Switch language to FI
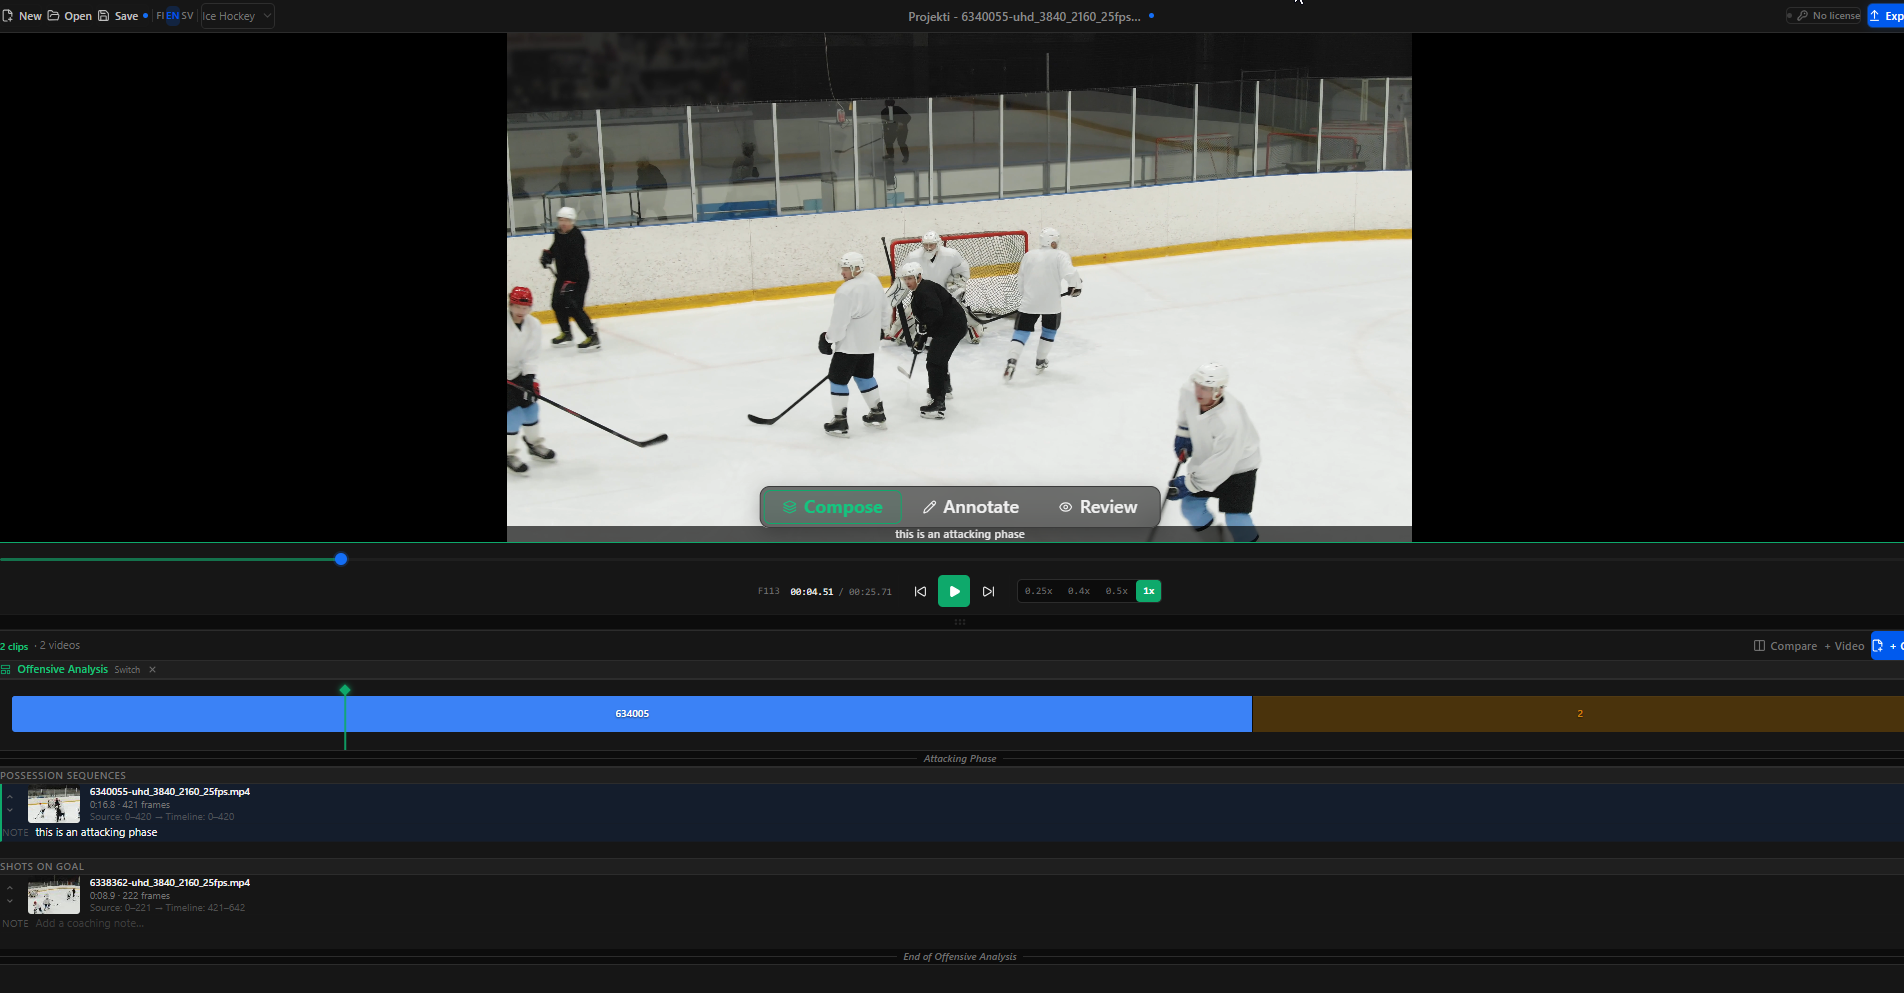1904x993 pixels. point(159,15)
